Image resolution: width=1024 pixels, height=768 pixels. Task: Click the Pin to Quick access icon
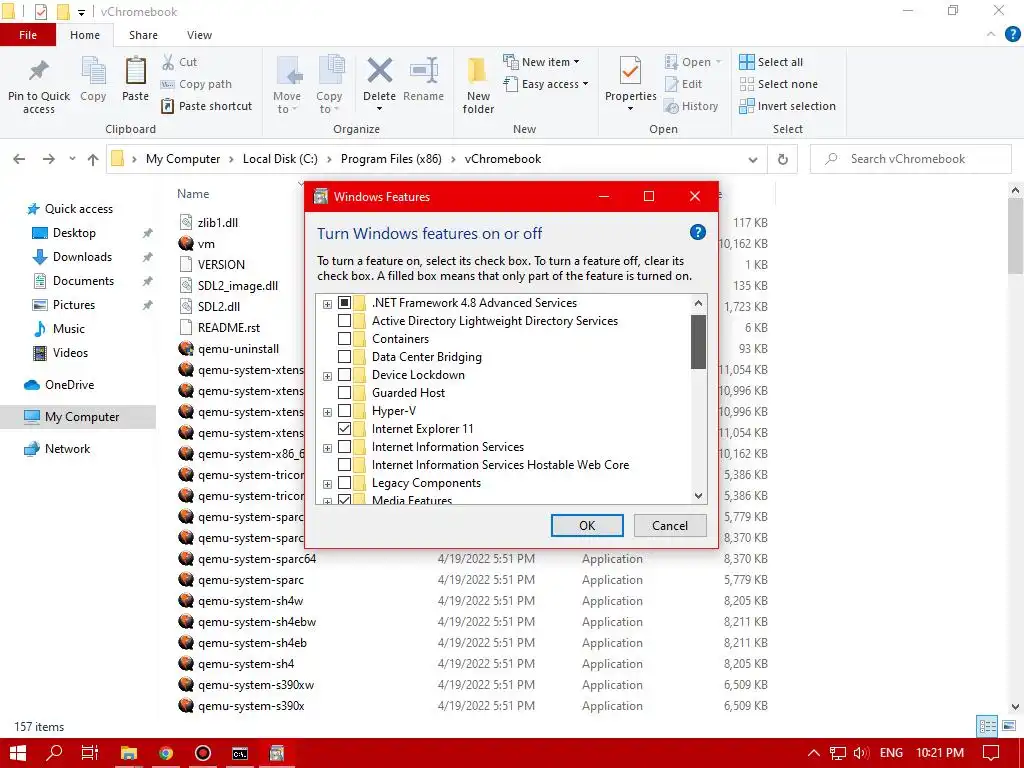(x=39, y=71)
